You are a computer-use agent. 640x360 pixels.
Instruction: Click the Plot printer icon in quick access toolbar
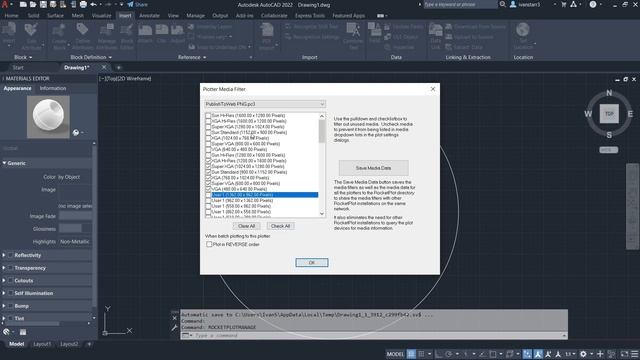pos(83,4)
